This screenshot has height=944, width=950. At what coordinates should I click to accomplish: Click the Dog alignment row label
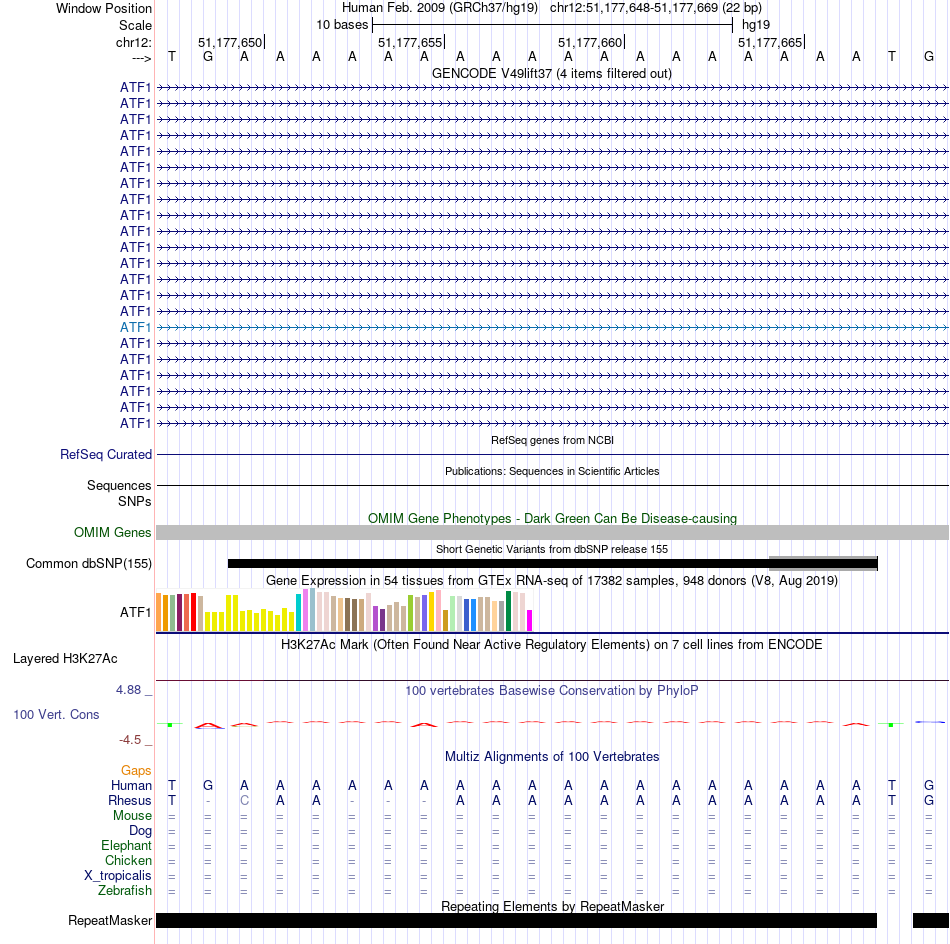[140, 831]
